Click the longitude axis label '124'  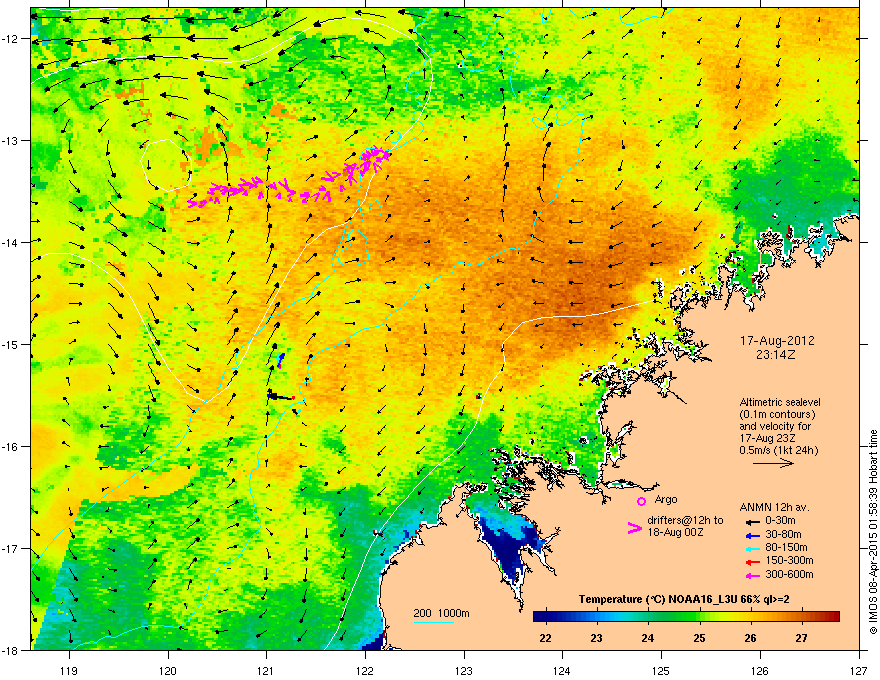[562, 670]
